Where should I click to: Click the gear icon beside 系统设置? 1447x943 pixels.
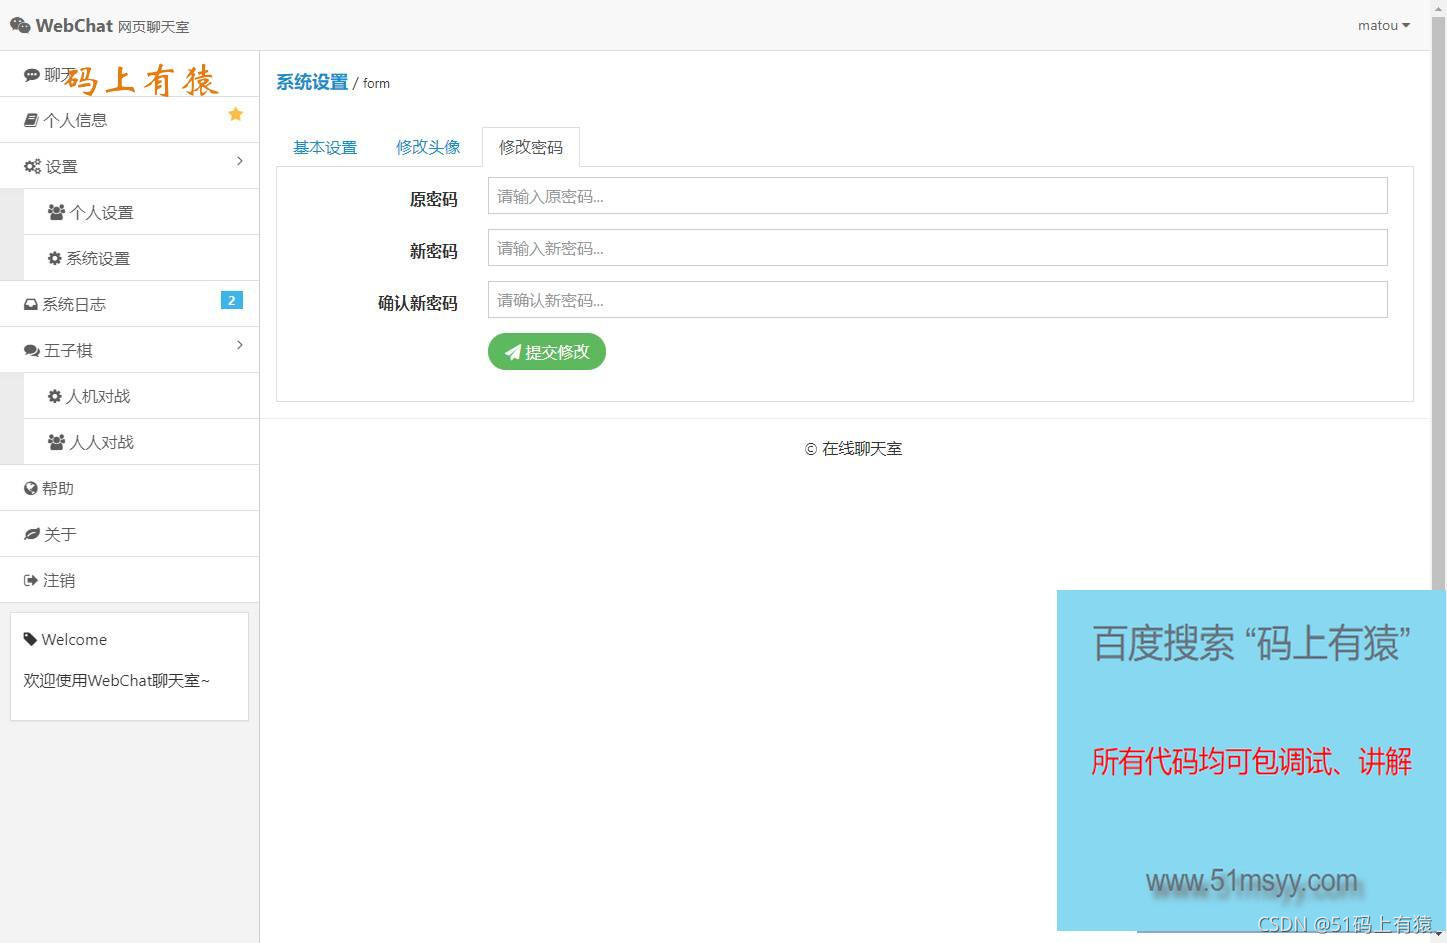coord(54,257)
